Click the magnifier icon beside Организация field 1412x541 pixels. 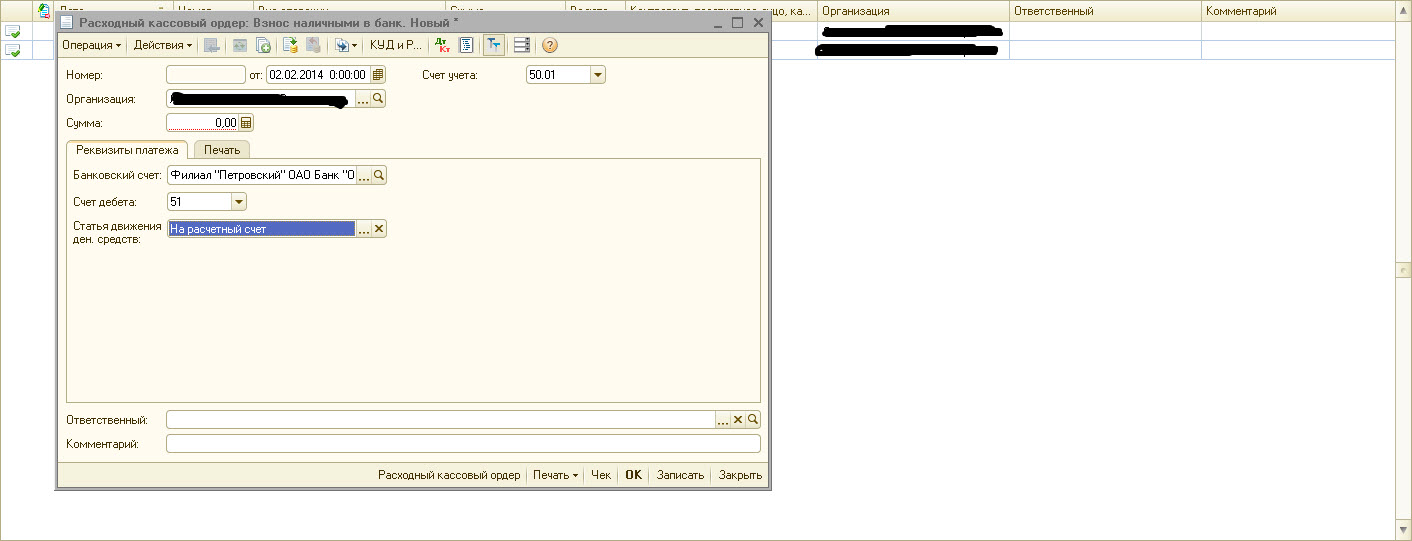coord(379,99)
